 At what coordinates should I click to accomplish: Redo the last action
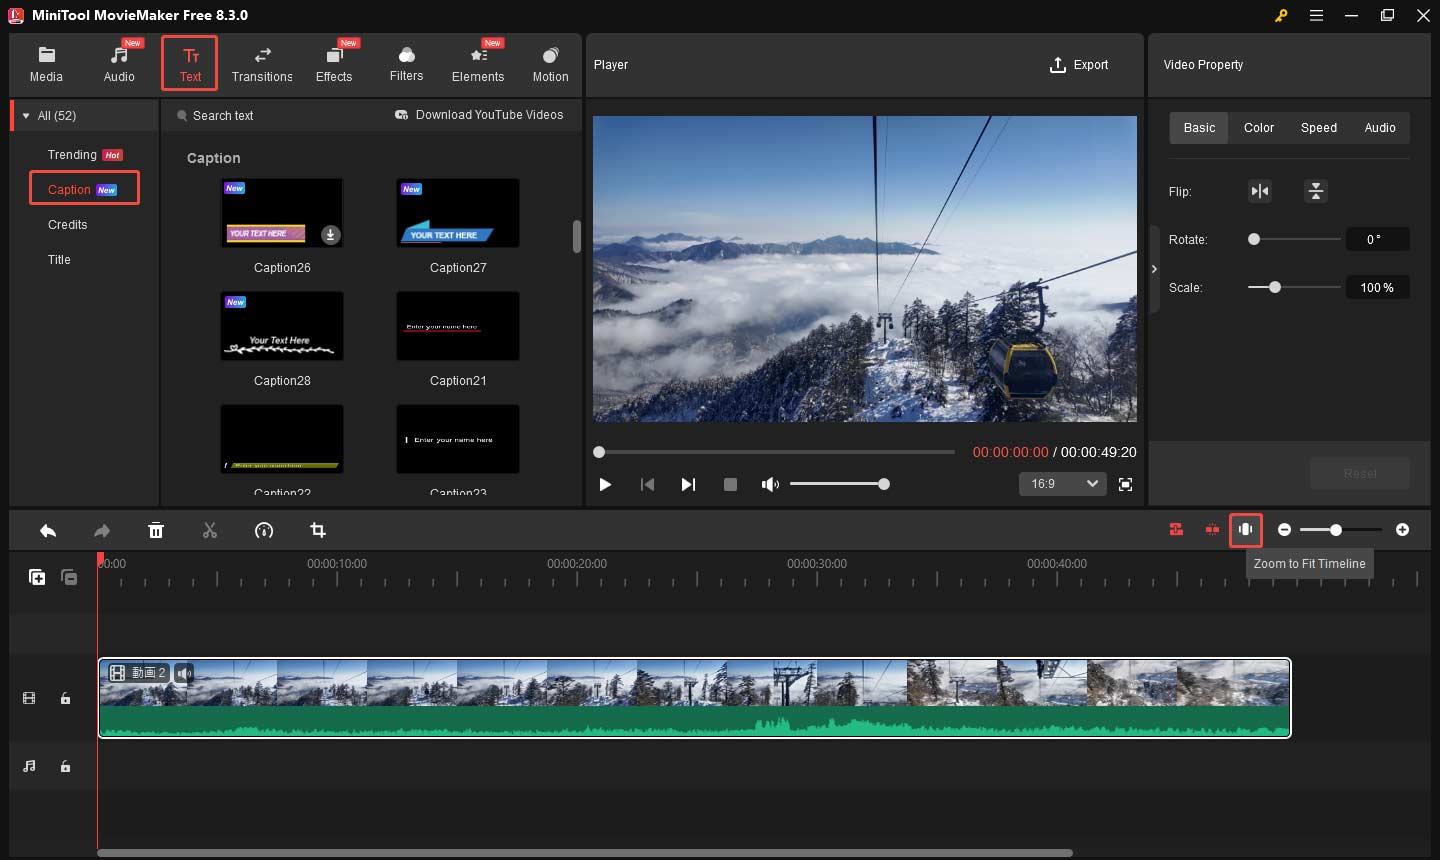[101, 530]
